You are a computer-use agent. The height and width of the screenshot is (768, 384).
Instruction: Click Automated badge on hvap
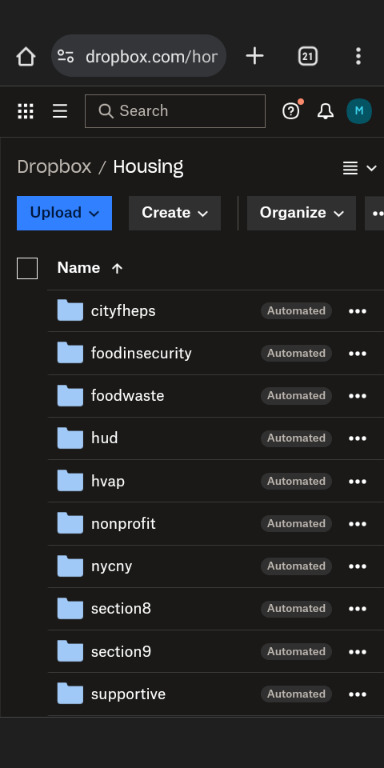[x=296, y=481]
